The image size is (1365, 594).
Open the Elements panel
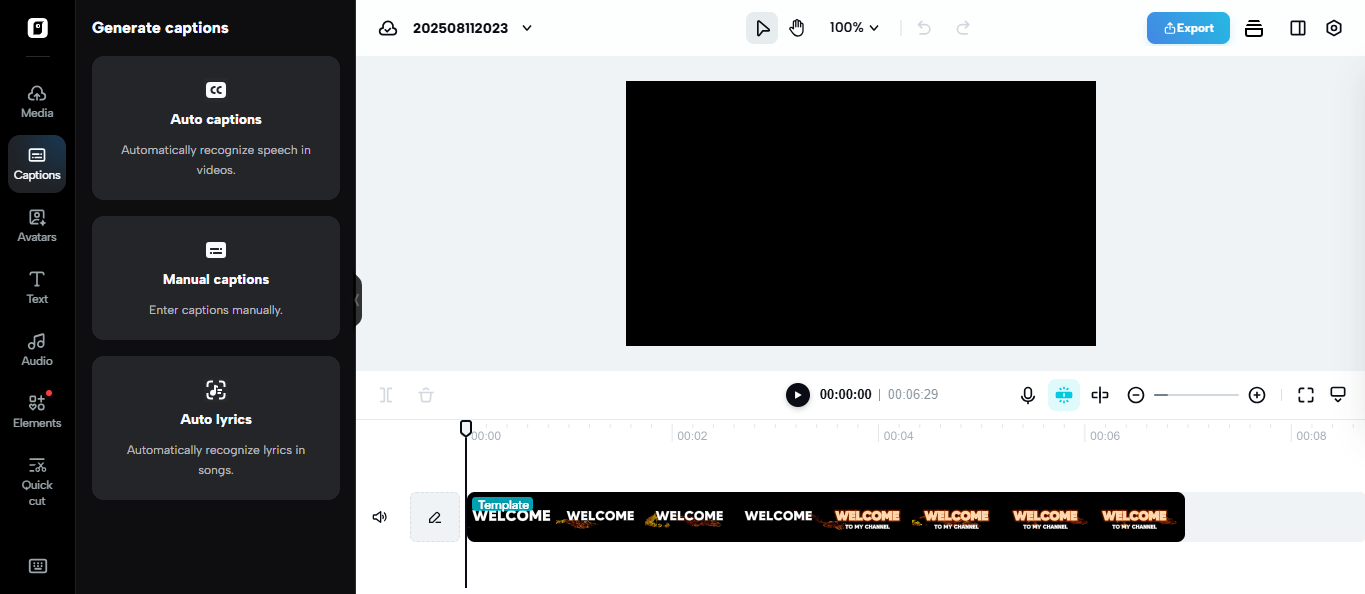(x=37, y=412)
